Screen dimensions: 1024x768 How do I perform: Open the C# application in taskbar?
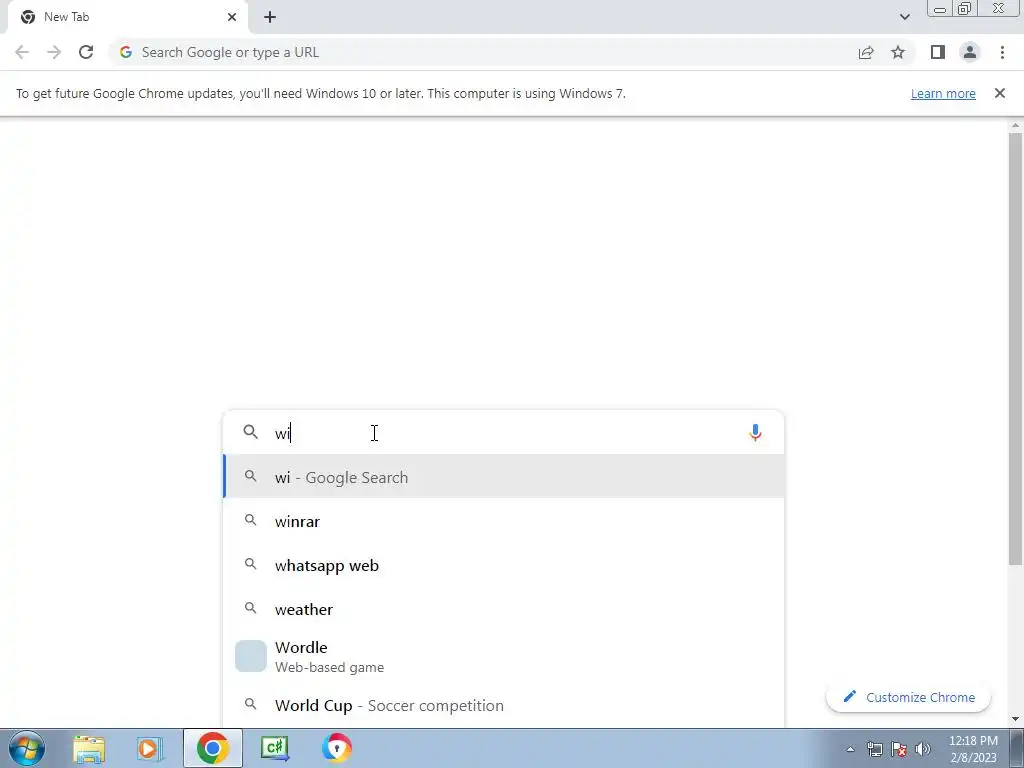pos(275,748)
